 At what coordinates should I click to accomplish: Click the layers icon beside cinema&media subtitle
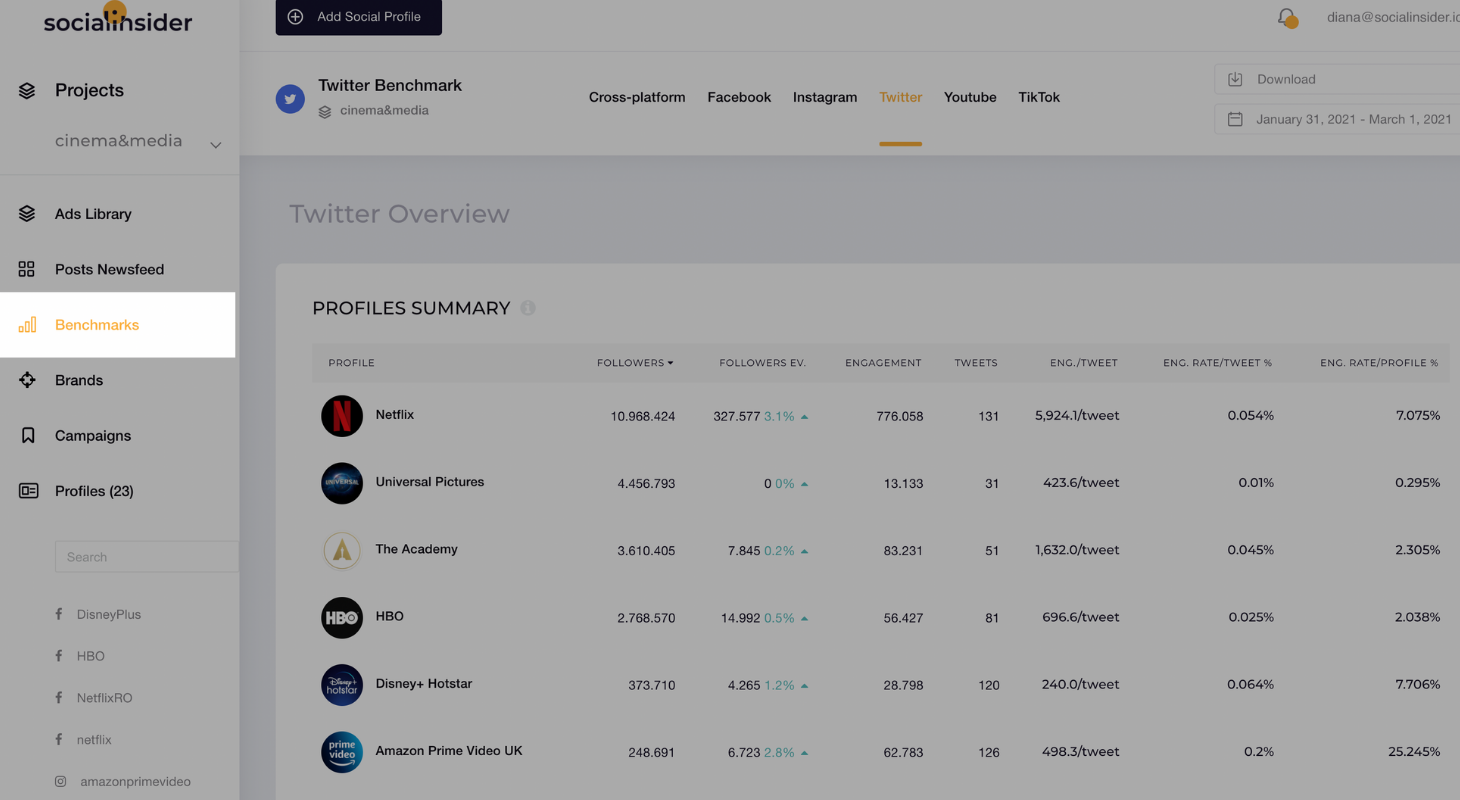tap(325, 112)
